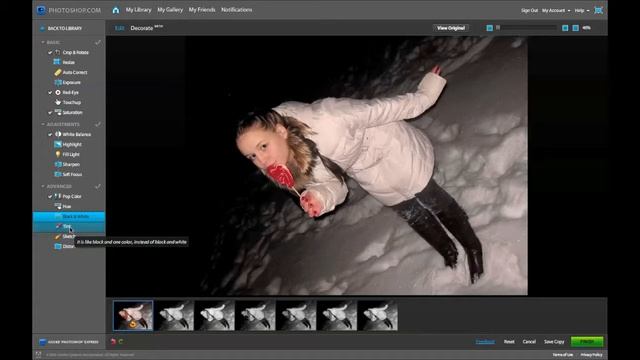
Task: Select the last black-and-white thumbnail
Action: pyautogui.click(x=378, y=316)
